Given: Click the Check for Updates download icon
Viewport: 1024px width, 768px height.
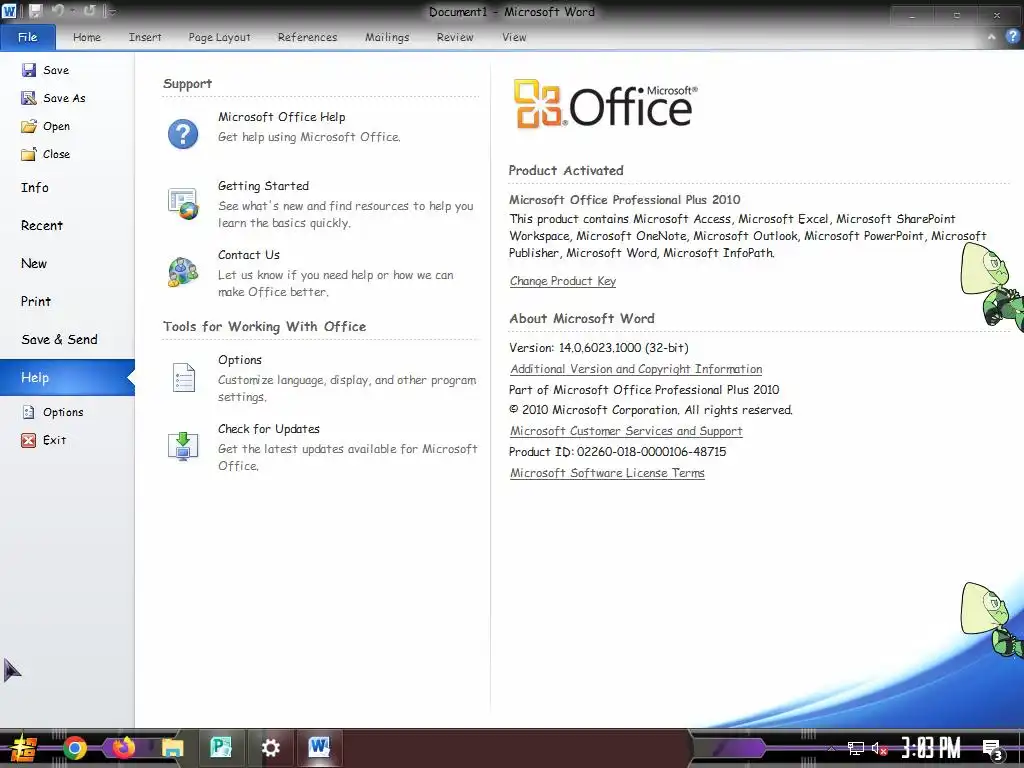Looking at the screenshot, I should (183, 447).
